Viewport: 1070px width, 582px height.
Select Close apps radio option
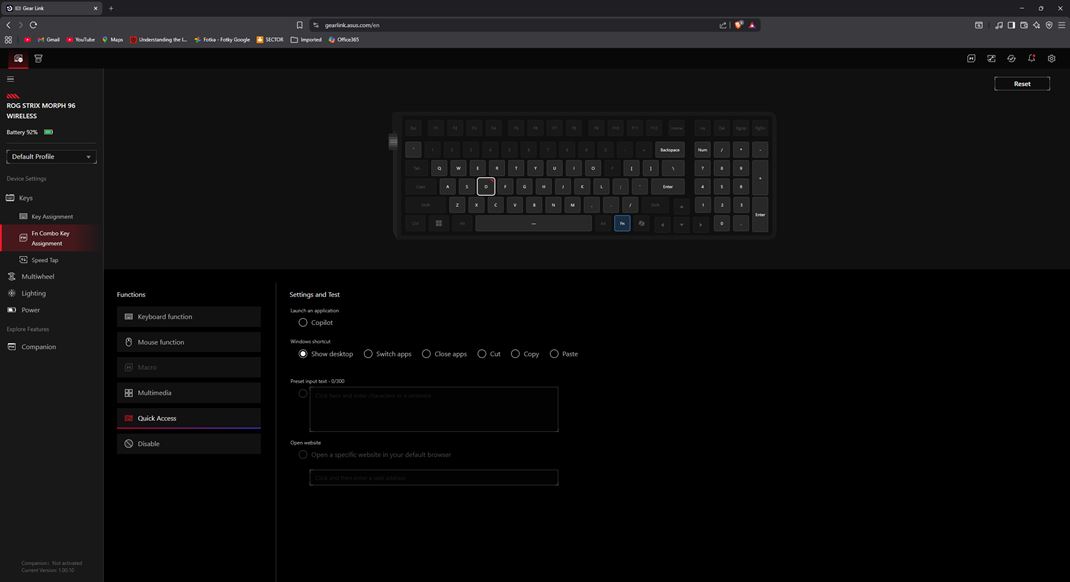click(426, 353)
